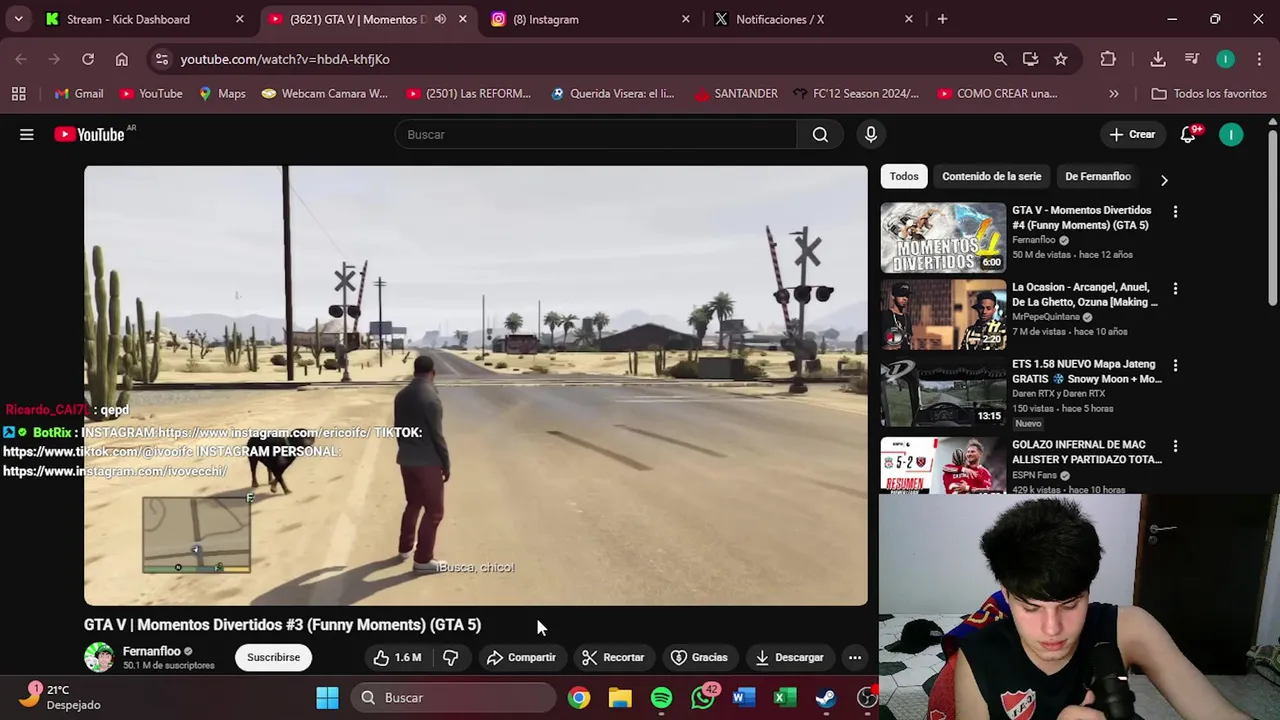The width and height of the screenshot is (1280, 720).
Task: Open a new Chrome tab
Action: (942, 19)
